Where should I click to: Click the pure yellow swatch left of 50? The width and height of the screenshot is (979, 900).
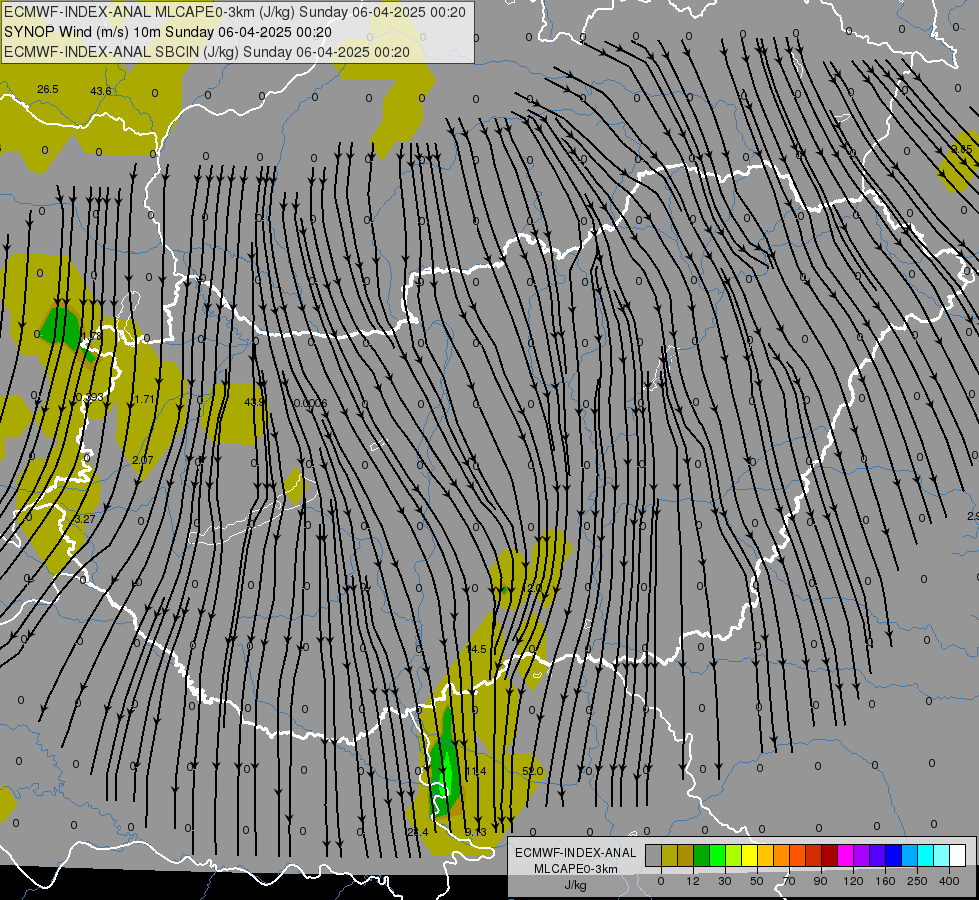(749, 856)
